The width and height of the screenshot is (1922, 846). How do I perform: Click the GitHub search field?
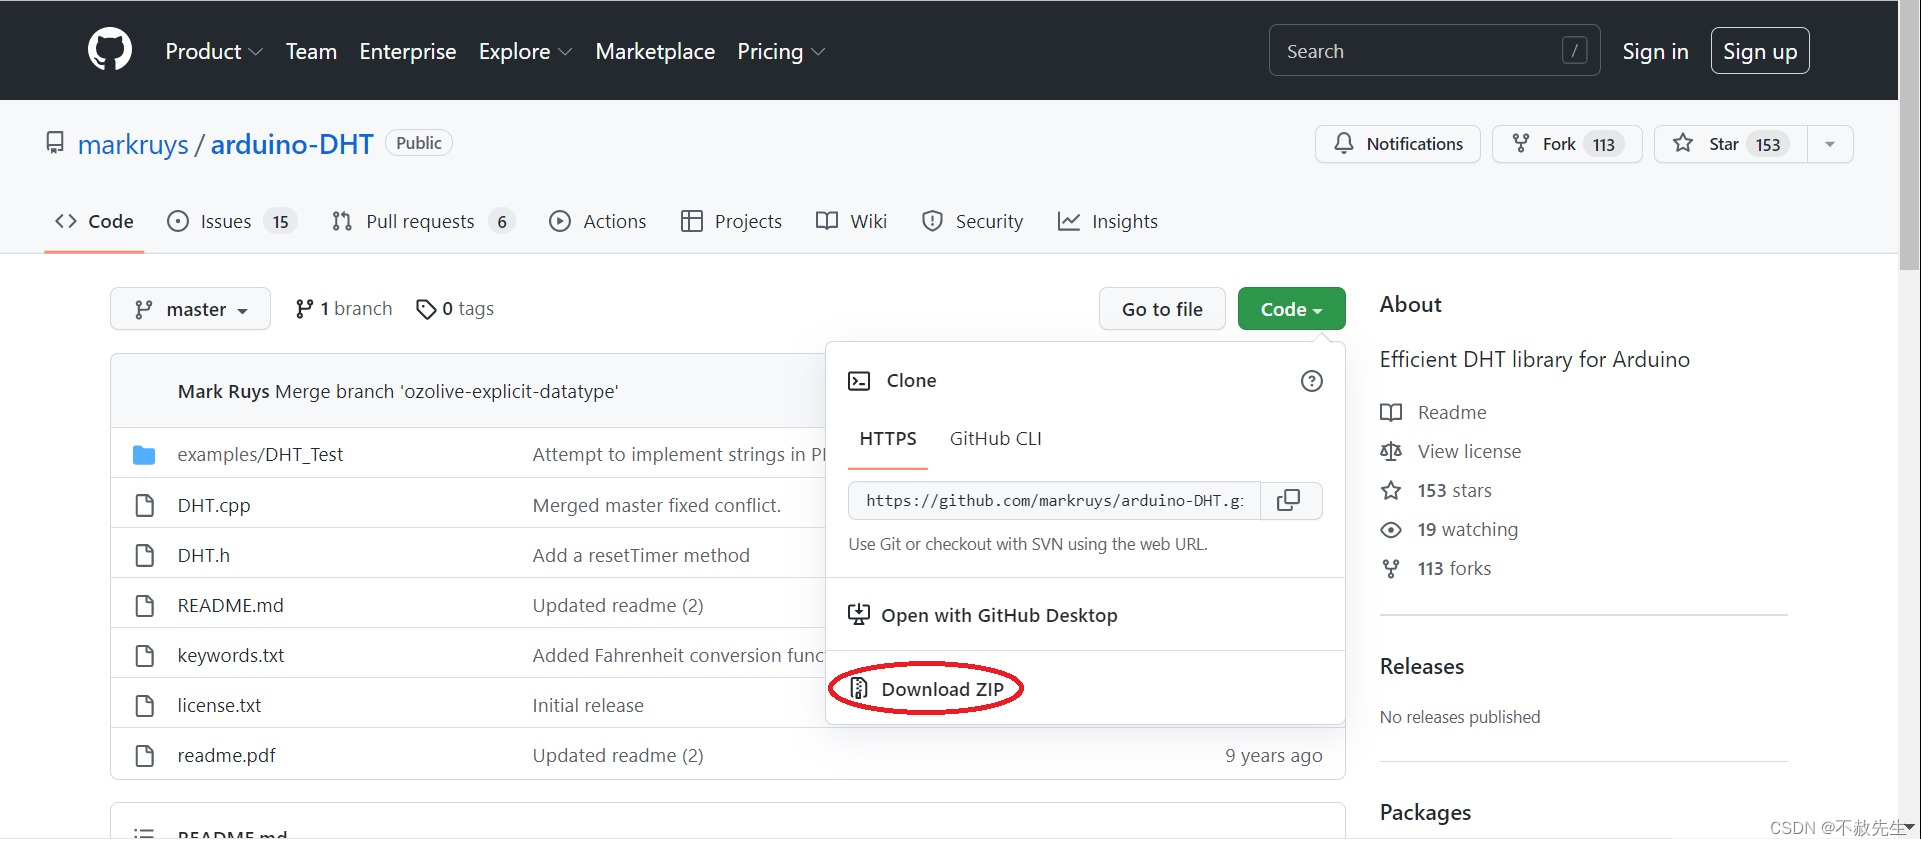(1420, 51)
